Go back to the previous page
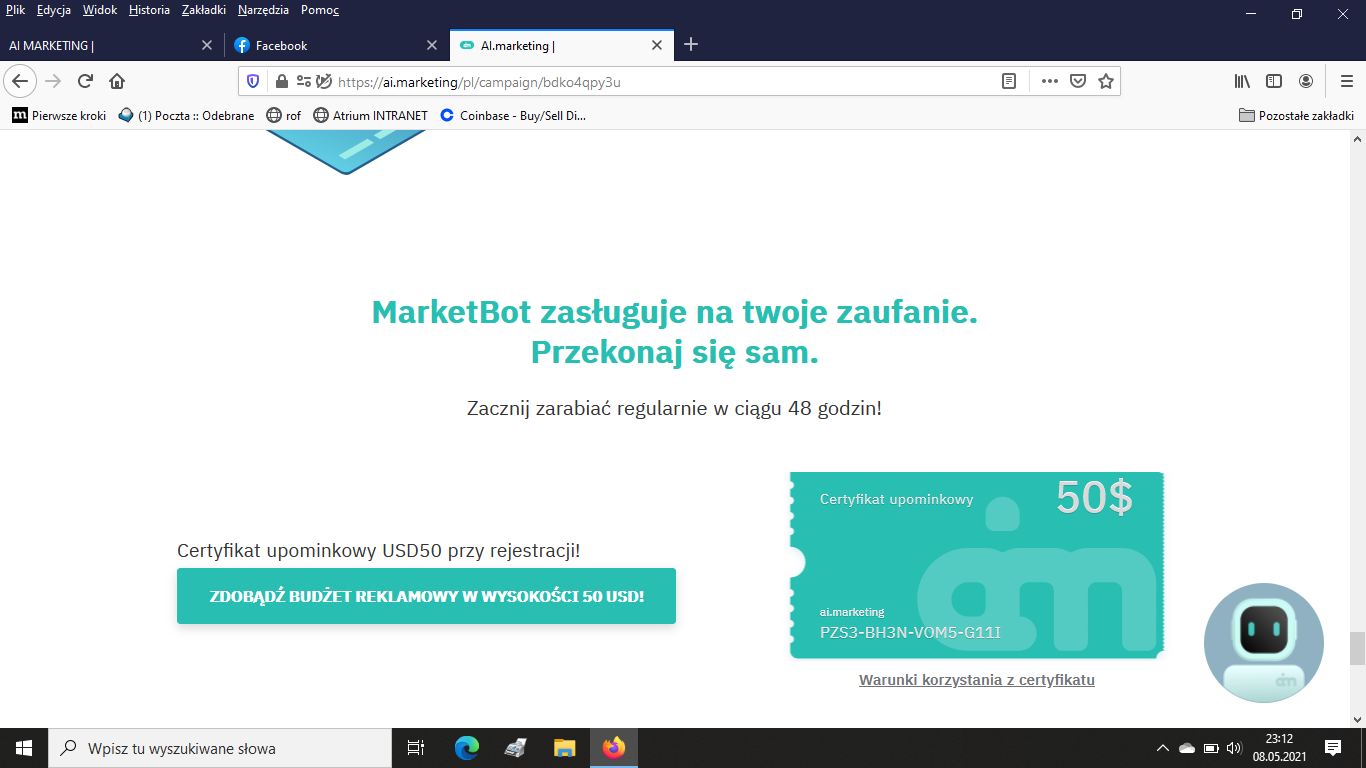1366x768 pixels. pyautogui.click(x=20, y=81)
